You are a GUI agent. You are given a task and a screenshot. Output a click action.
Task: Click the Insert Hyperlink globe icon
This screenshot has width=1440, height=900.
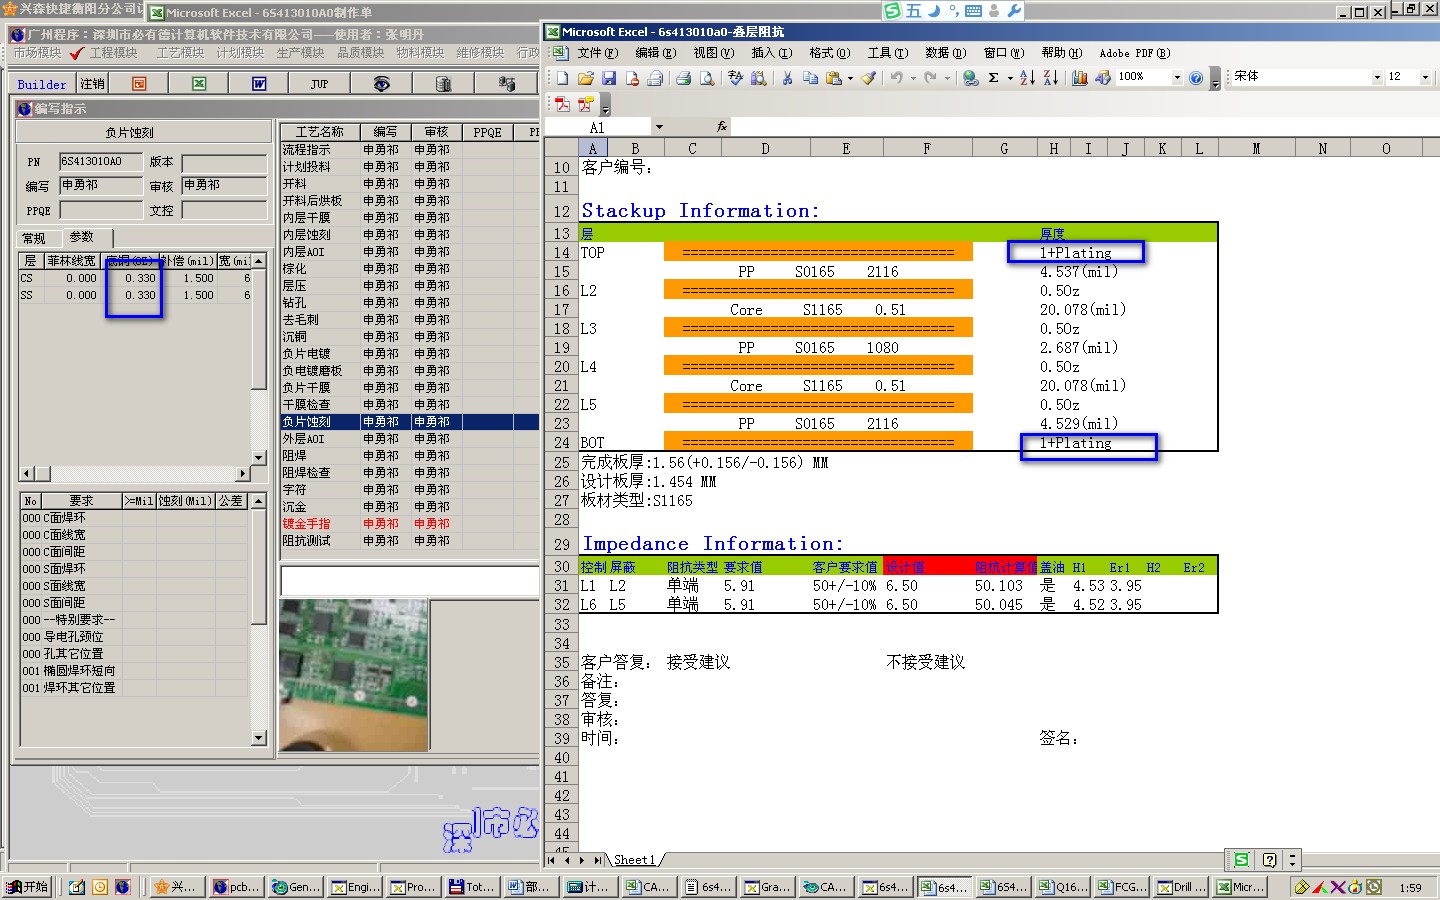click(970, 77)
